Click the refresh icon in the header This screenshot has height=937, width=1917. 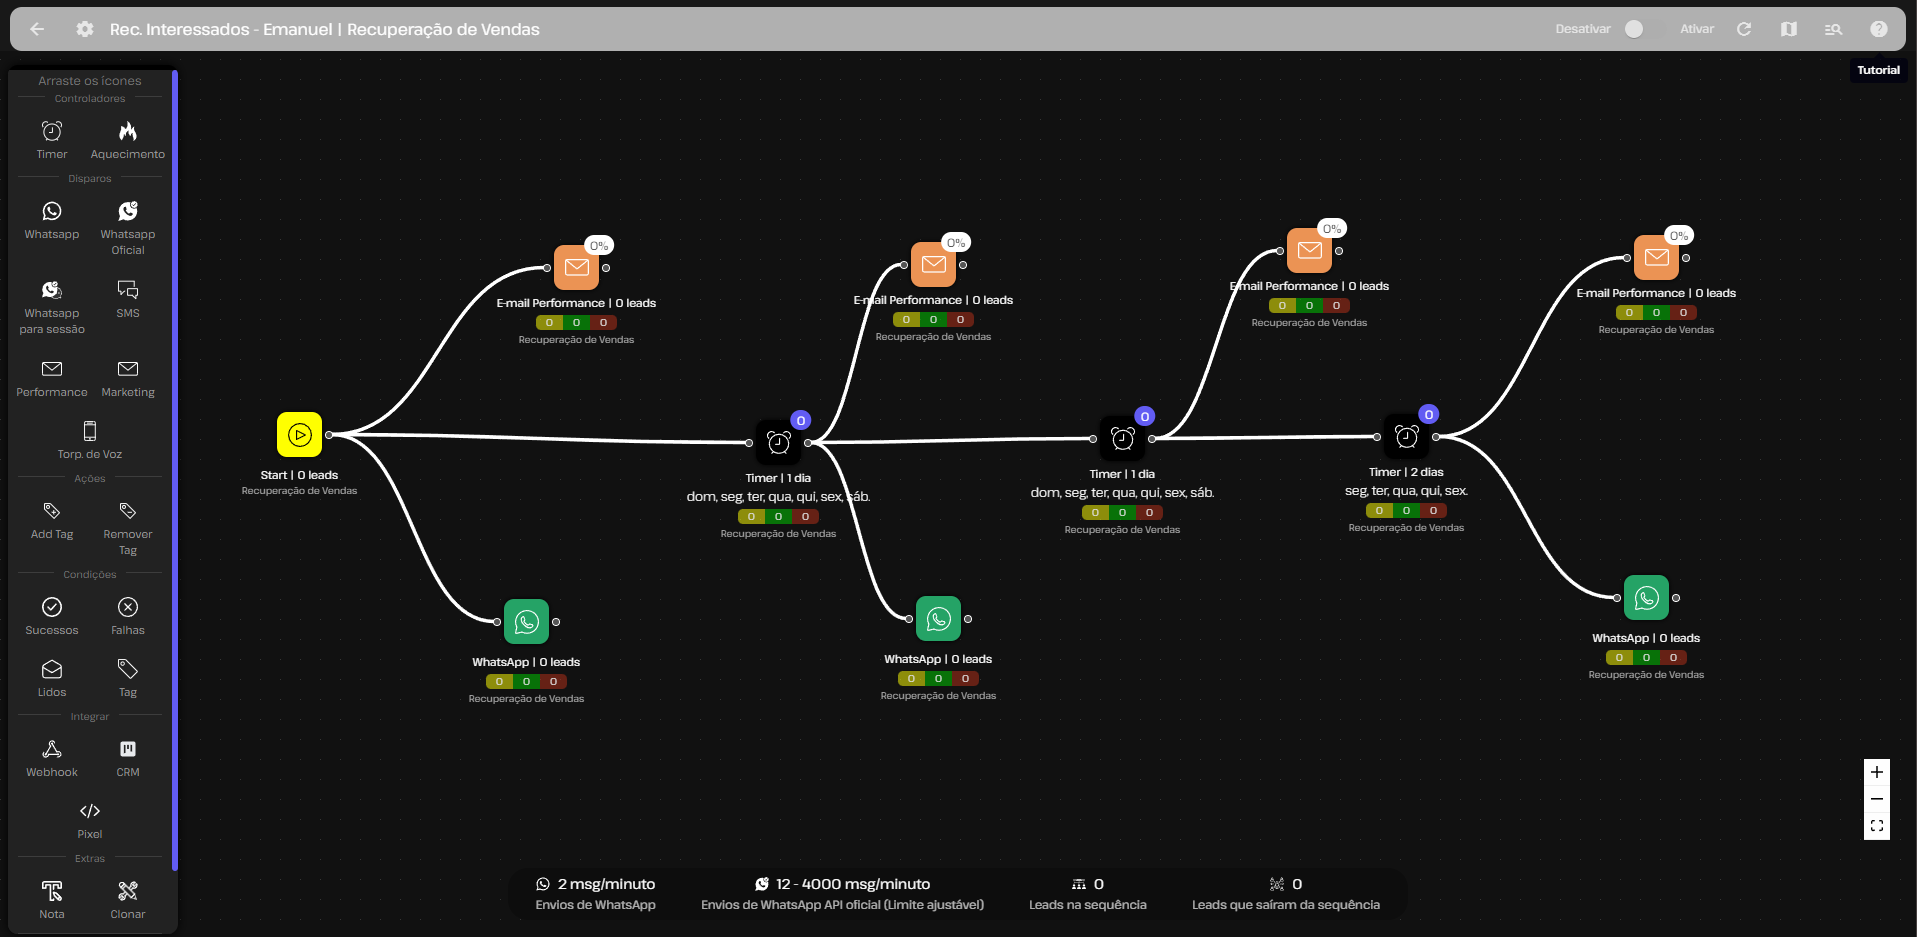(x=1744, y=29)
